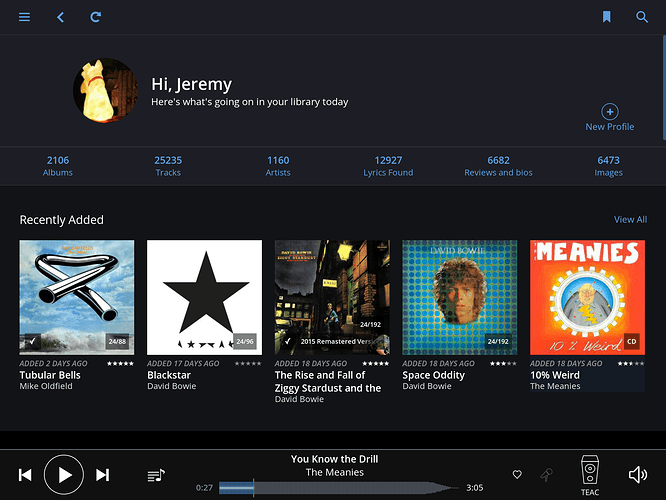Screen dimensions: 666x500
Task: Open the Ziggy Stardust album cover
Action: [x=332, y=297]
